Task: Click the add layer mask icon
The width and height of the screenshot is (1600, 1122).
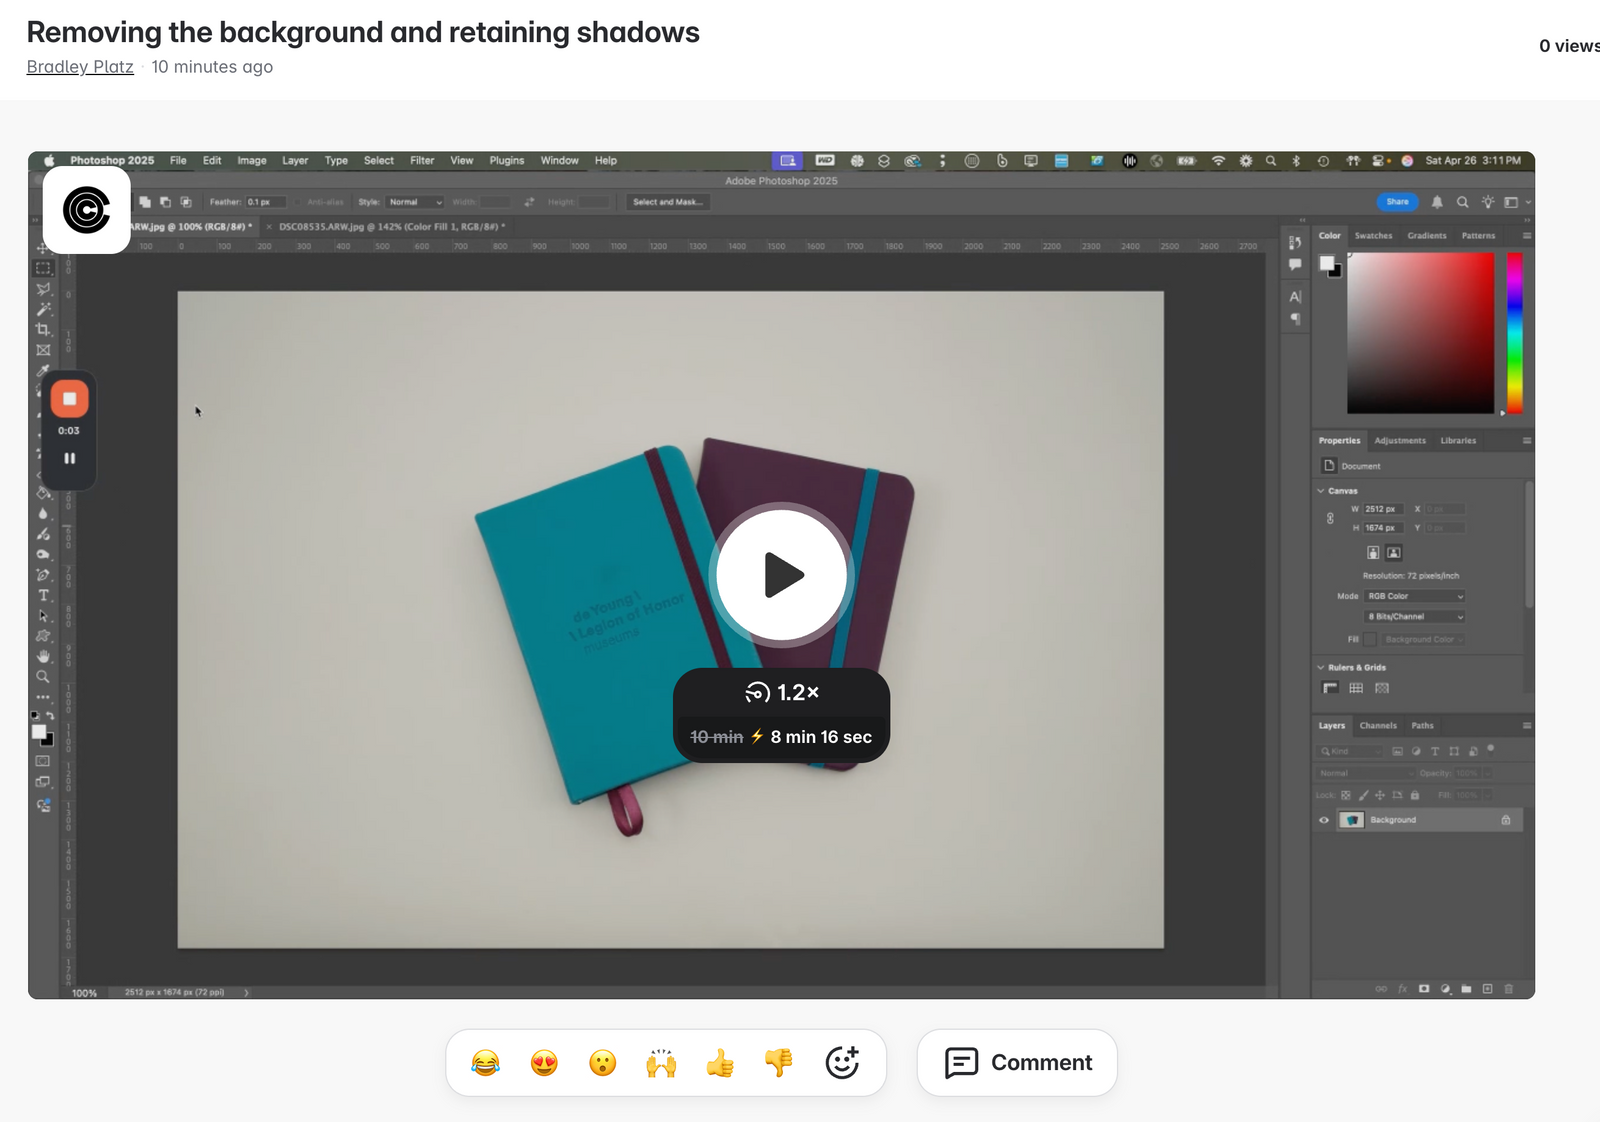Action: (x=1423, y=990)
